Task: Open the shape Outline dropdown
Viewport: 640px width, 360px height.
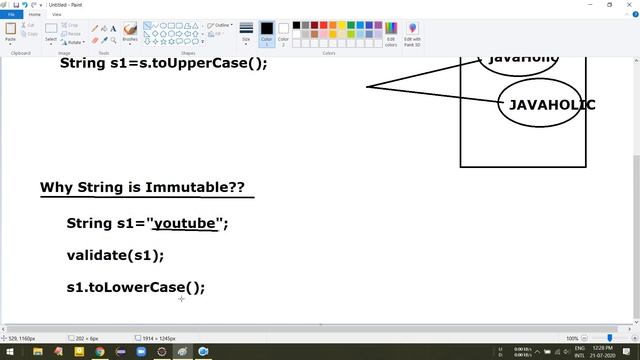Action: point(220,25)
